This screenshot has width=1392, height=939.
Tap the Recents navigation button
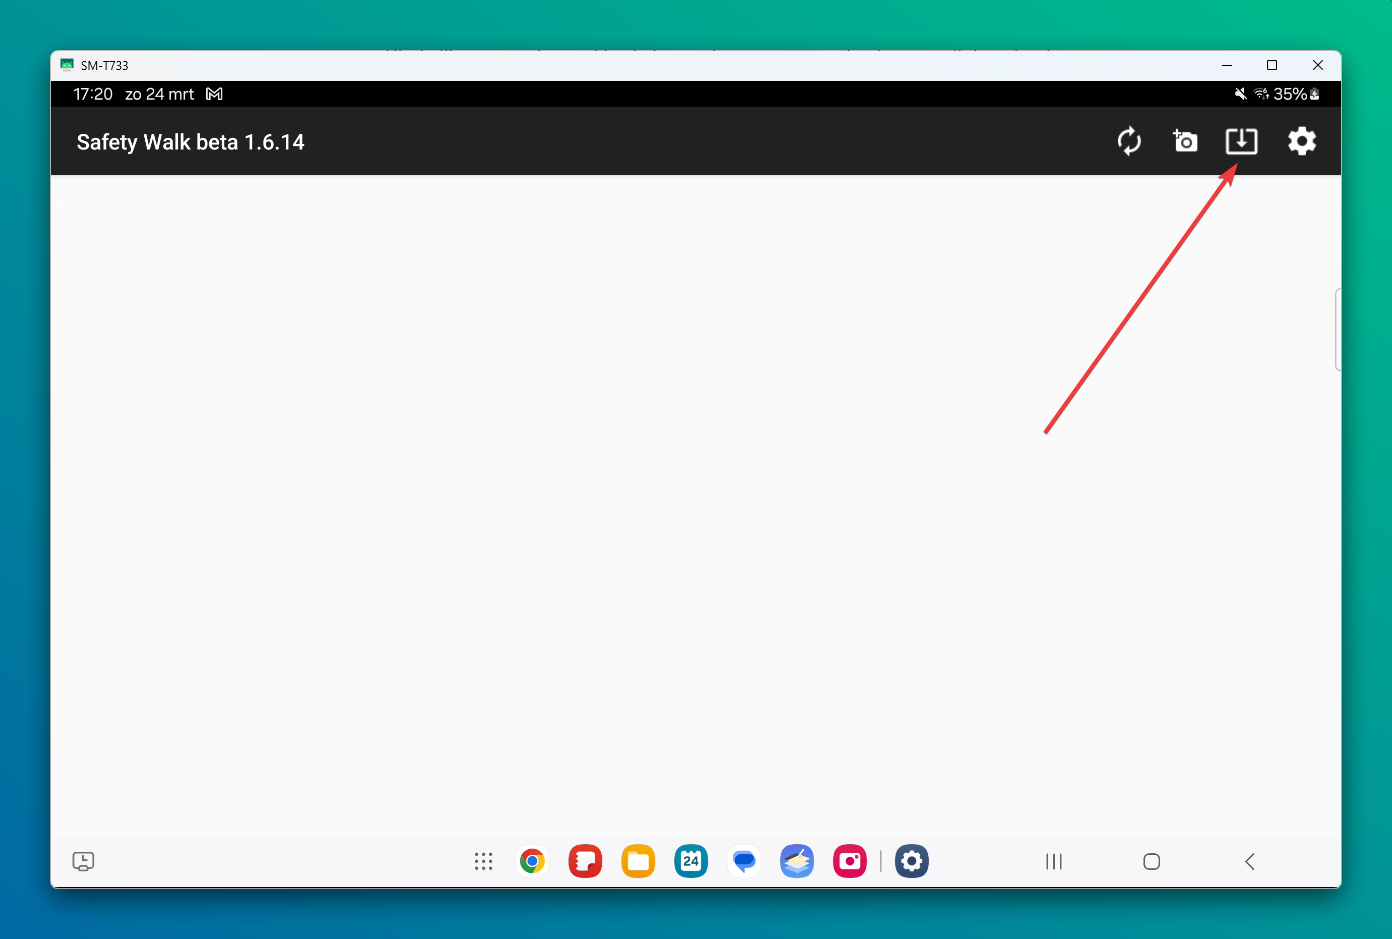tap(1054, 861)
